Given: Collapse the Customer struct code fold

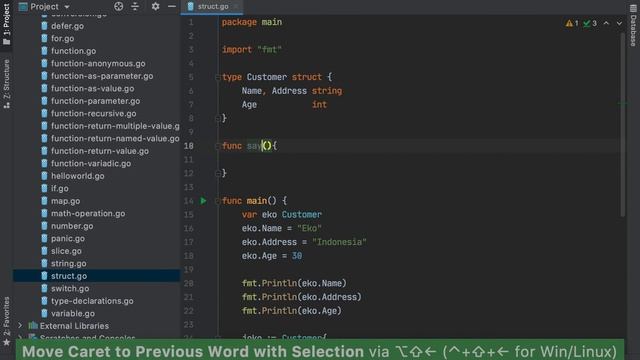Looking at the screenshot, I should [x=218, y=77].
